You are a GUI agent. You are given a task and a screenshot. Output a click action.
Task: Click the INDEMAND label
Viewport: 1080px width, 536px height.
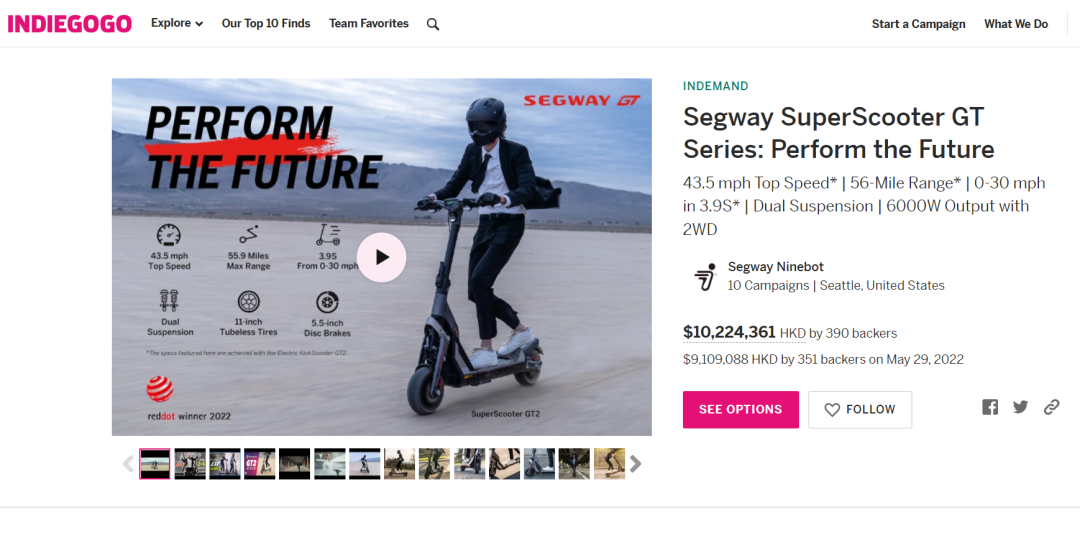tap(716, 86)
